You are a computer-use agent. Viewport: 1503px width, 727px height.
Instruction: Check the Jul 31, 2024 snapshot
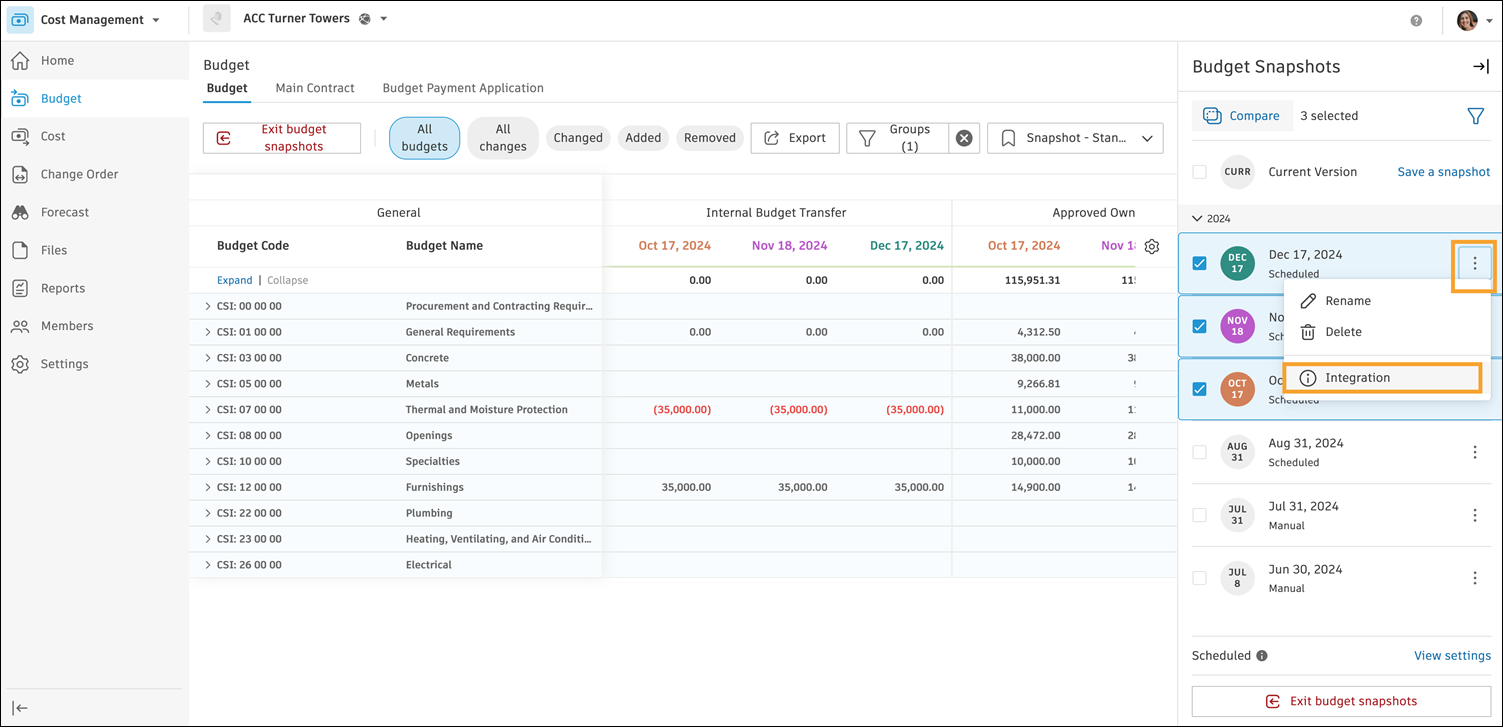click(1199, 515)
